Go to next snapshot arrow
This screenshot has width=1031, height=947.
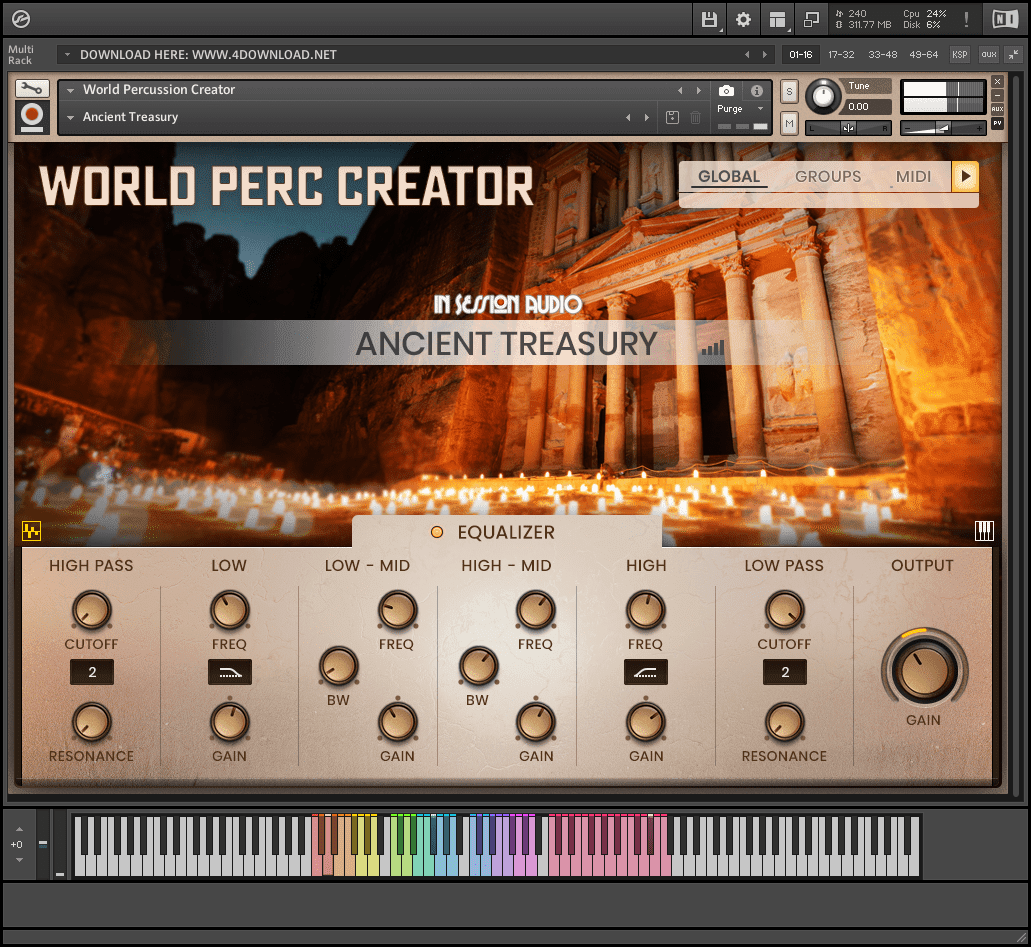click(x=647, y=118)
